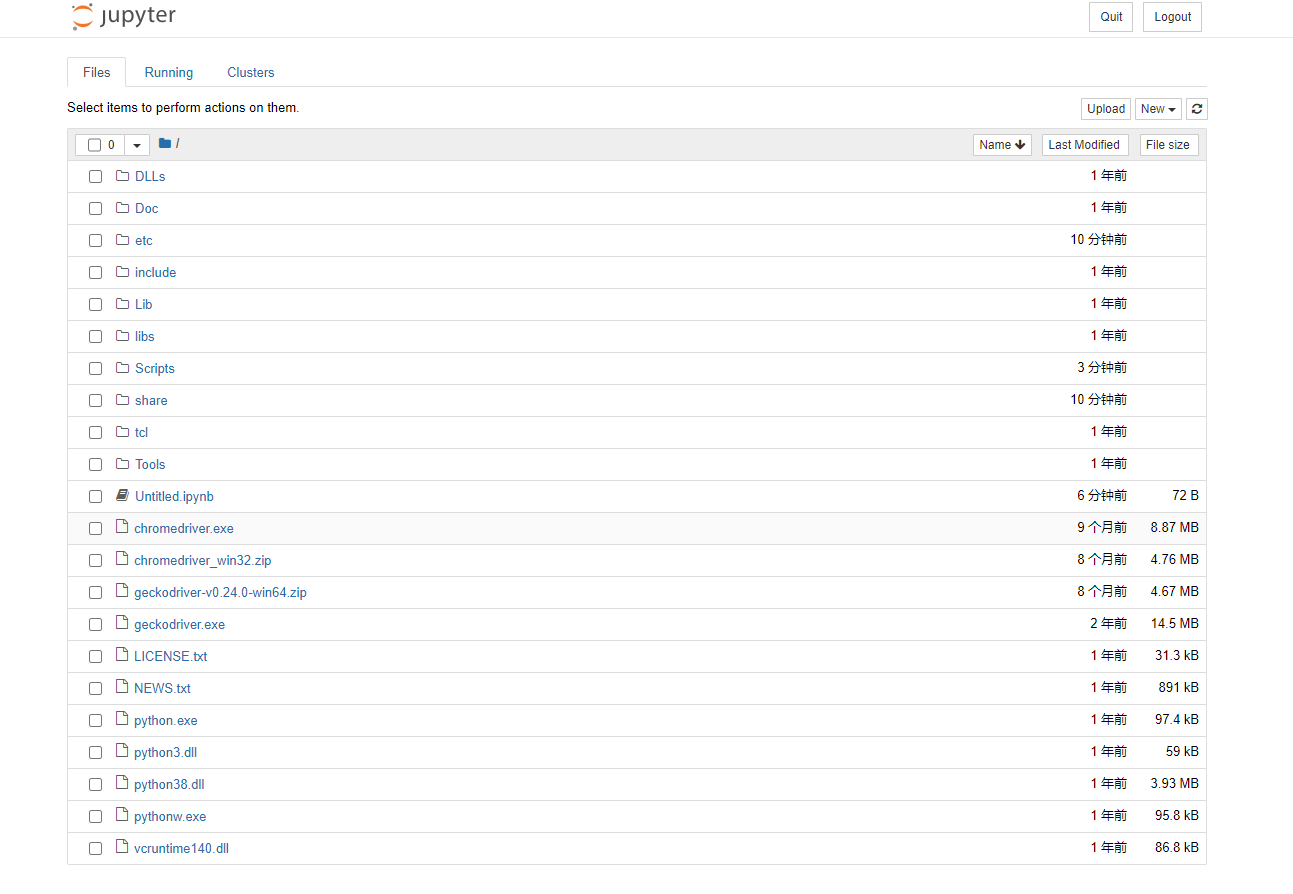Check the geckodriver.exe row checkbox
This screenshot has height=894, width=1293.
95,625
